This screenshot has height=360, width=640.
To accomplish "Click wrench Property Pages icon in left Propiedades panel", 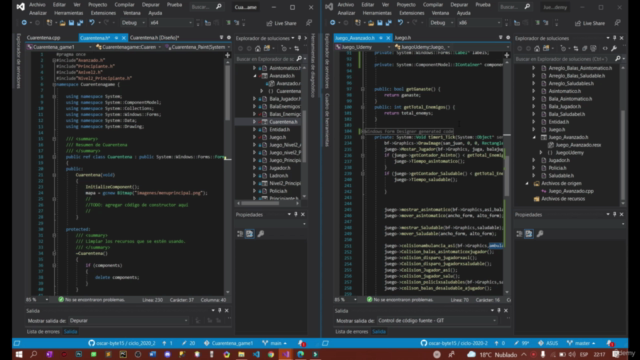I will pos(260,234).
